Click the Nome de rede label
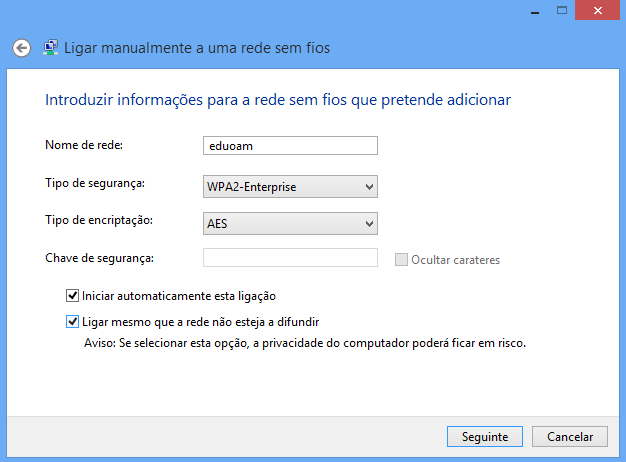The width and height of the screenshot is (626, 462). 84,145
